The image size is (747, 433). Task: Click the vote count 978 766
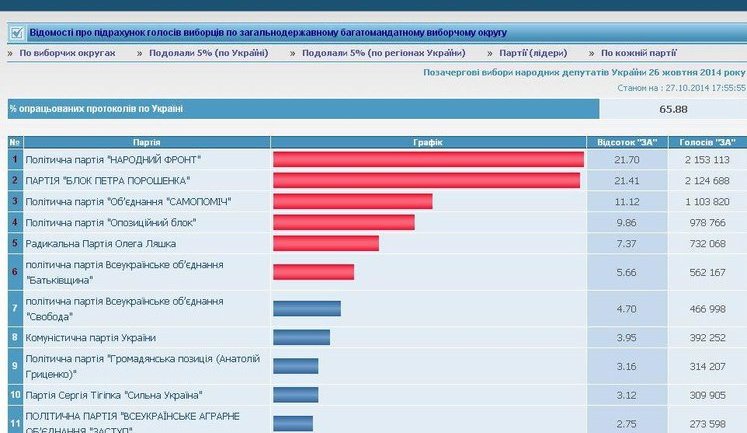[707, 223]
